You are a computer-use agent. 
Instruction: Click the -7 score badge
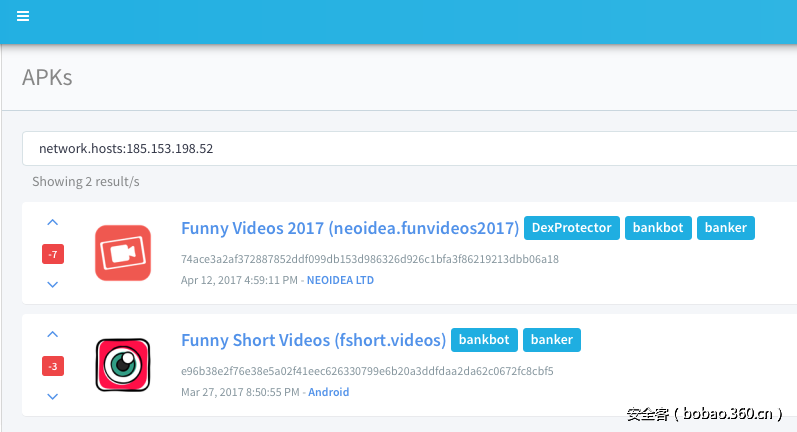[53, 255]
